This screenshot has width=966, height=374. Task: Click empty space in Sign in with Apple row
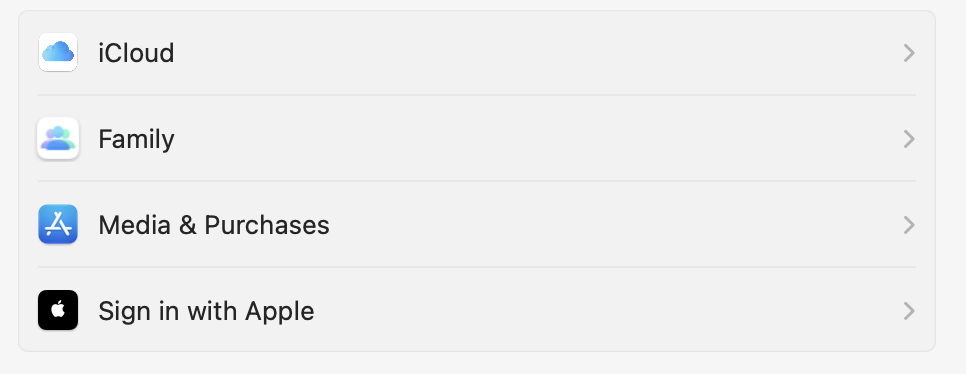tap(604, 311)
